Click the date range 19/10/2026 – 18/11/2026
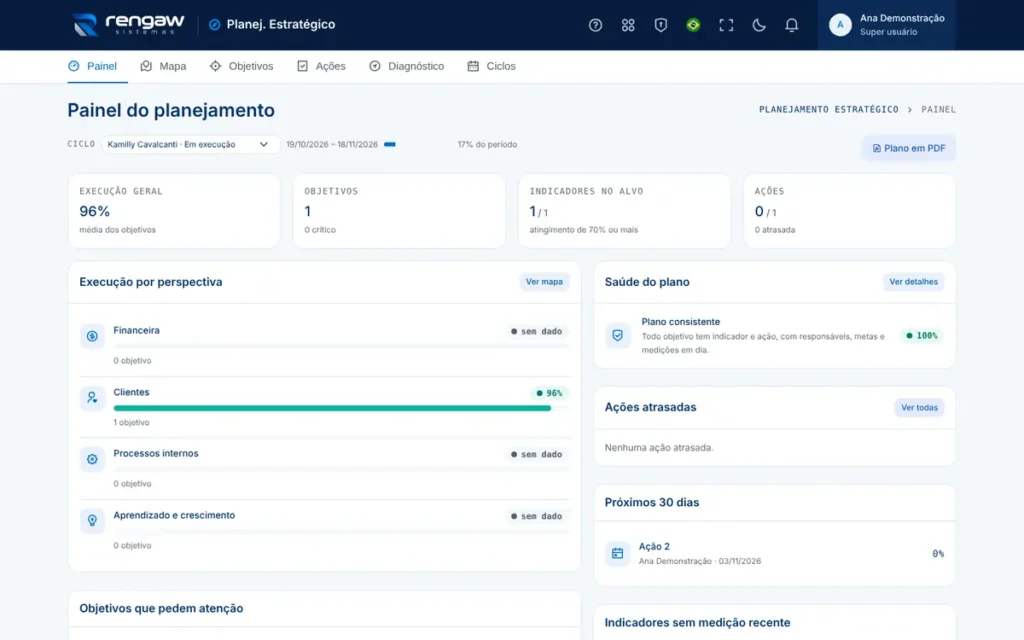This screenshot has height=640, width=1024. click(332, 144)
